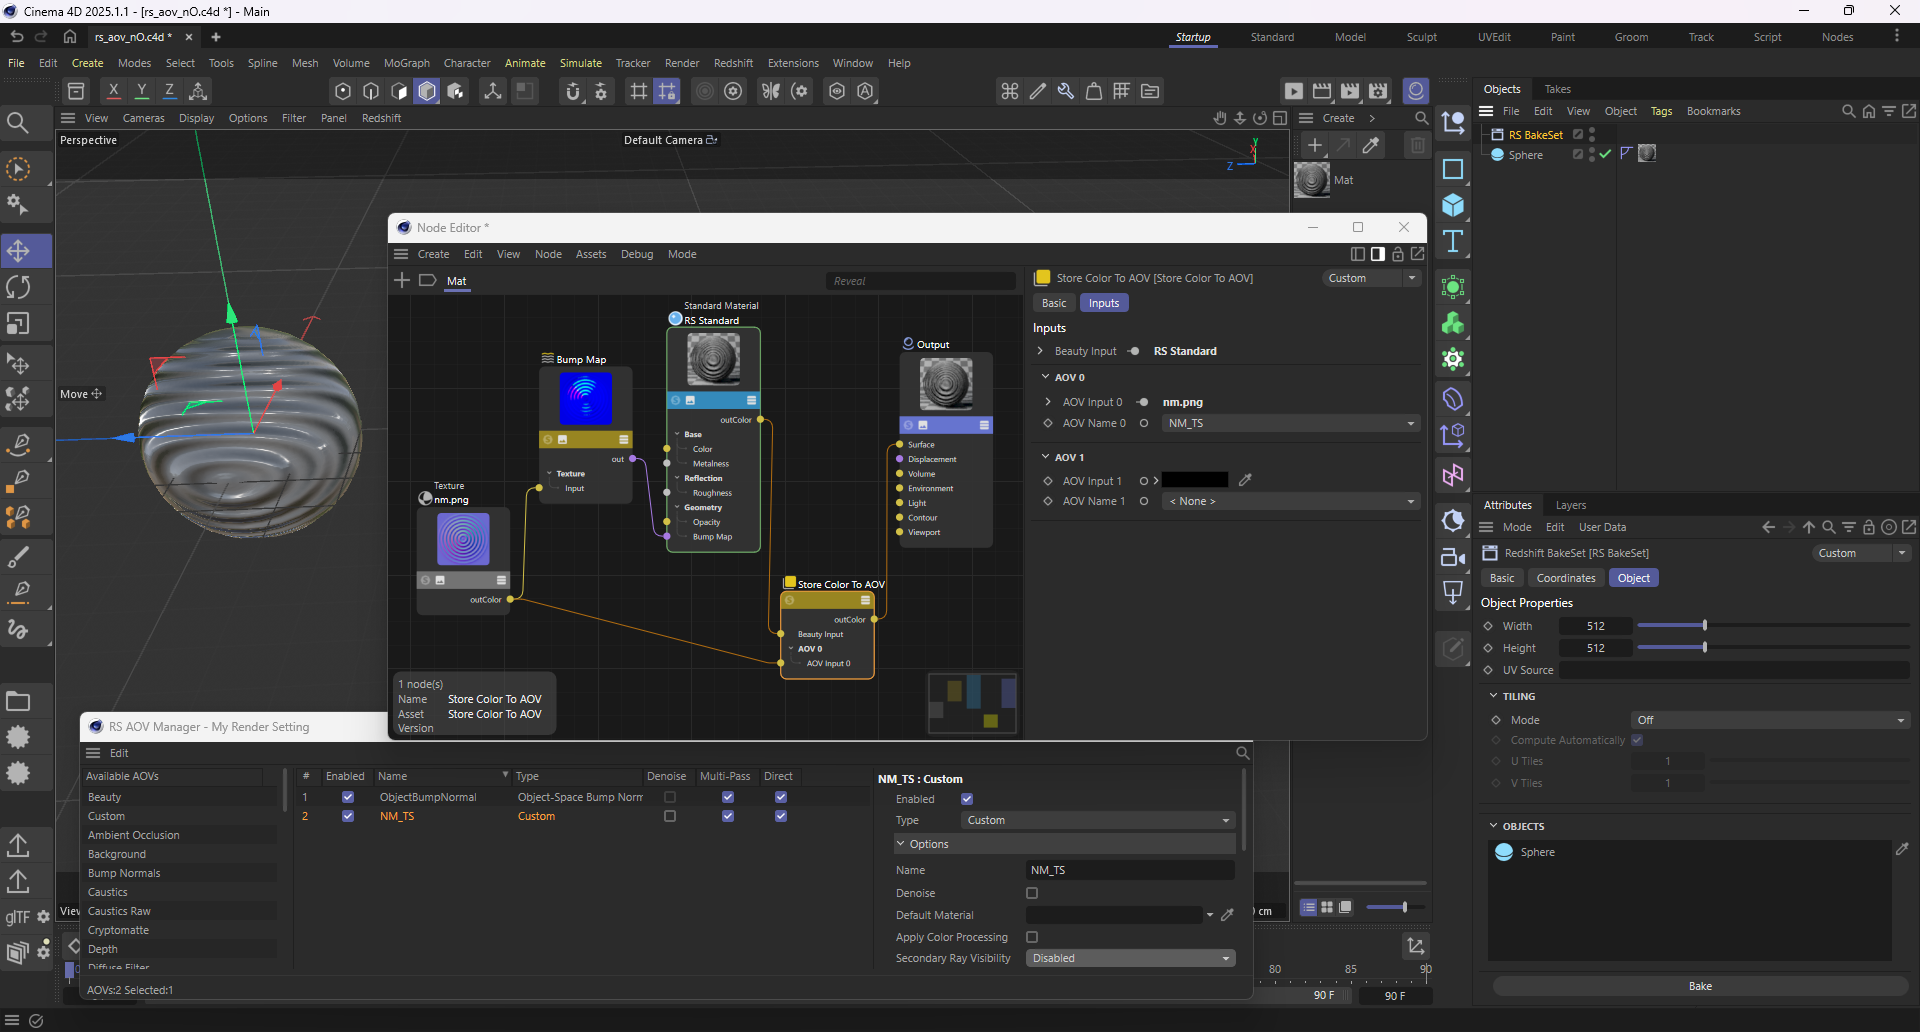This screenshot has height=1032, width=1920.
Task: Open the Debug menu in Node Editor
Action: pos(637,254)
